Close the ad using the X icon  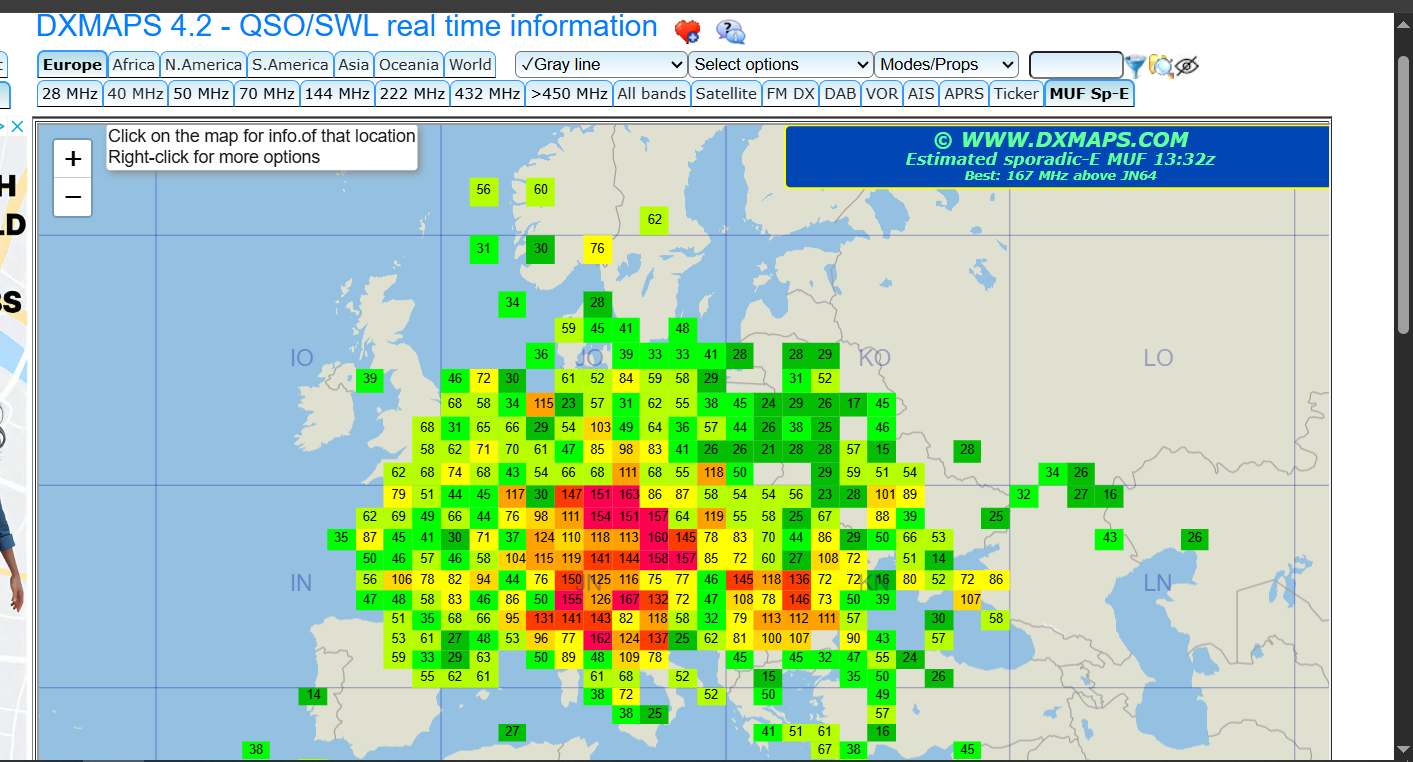click(19, 127)
